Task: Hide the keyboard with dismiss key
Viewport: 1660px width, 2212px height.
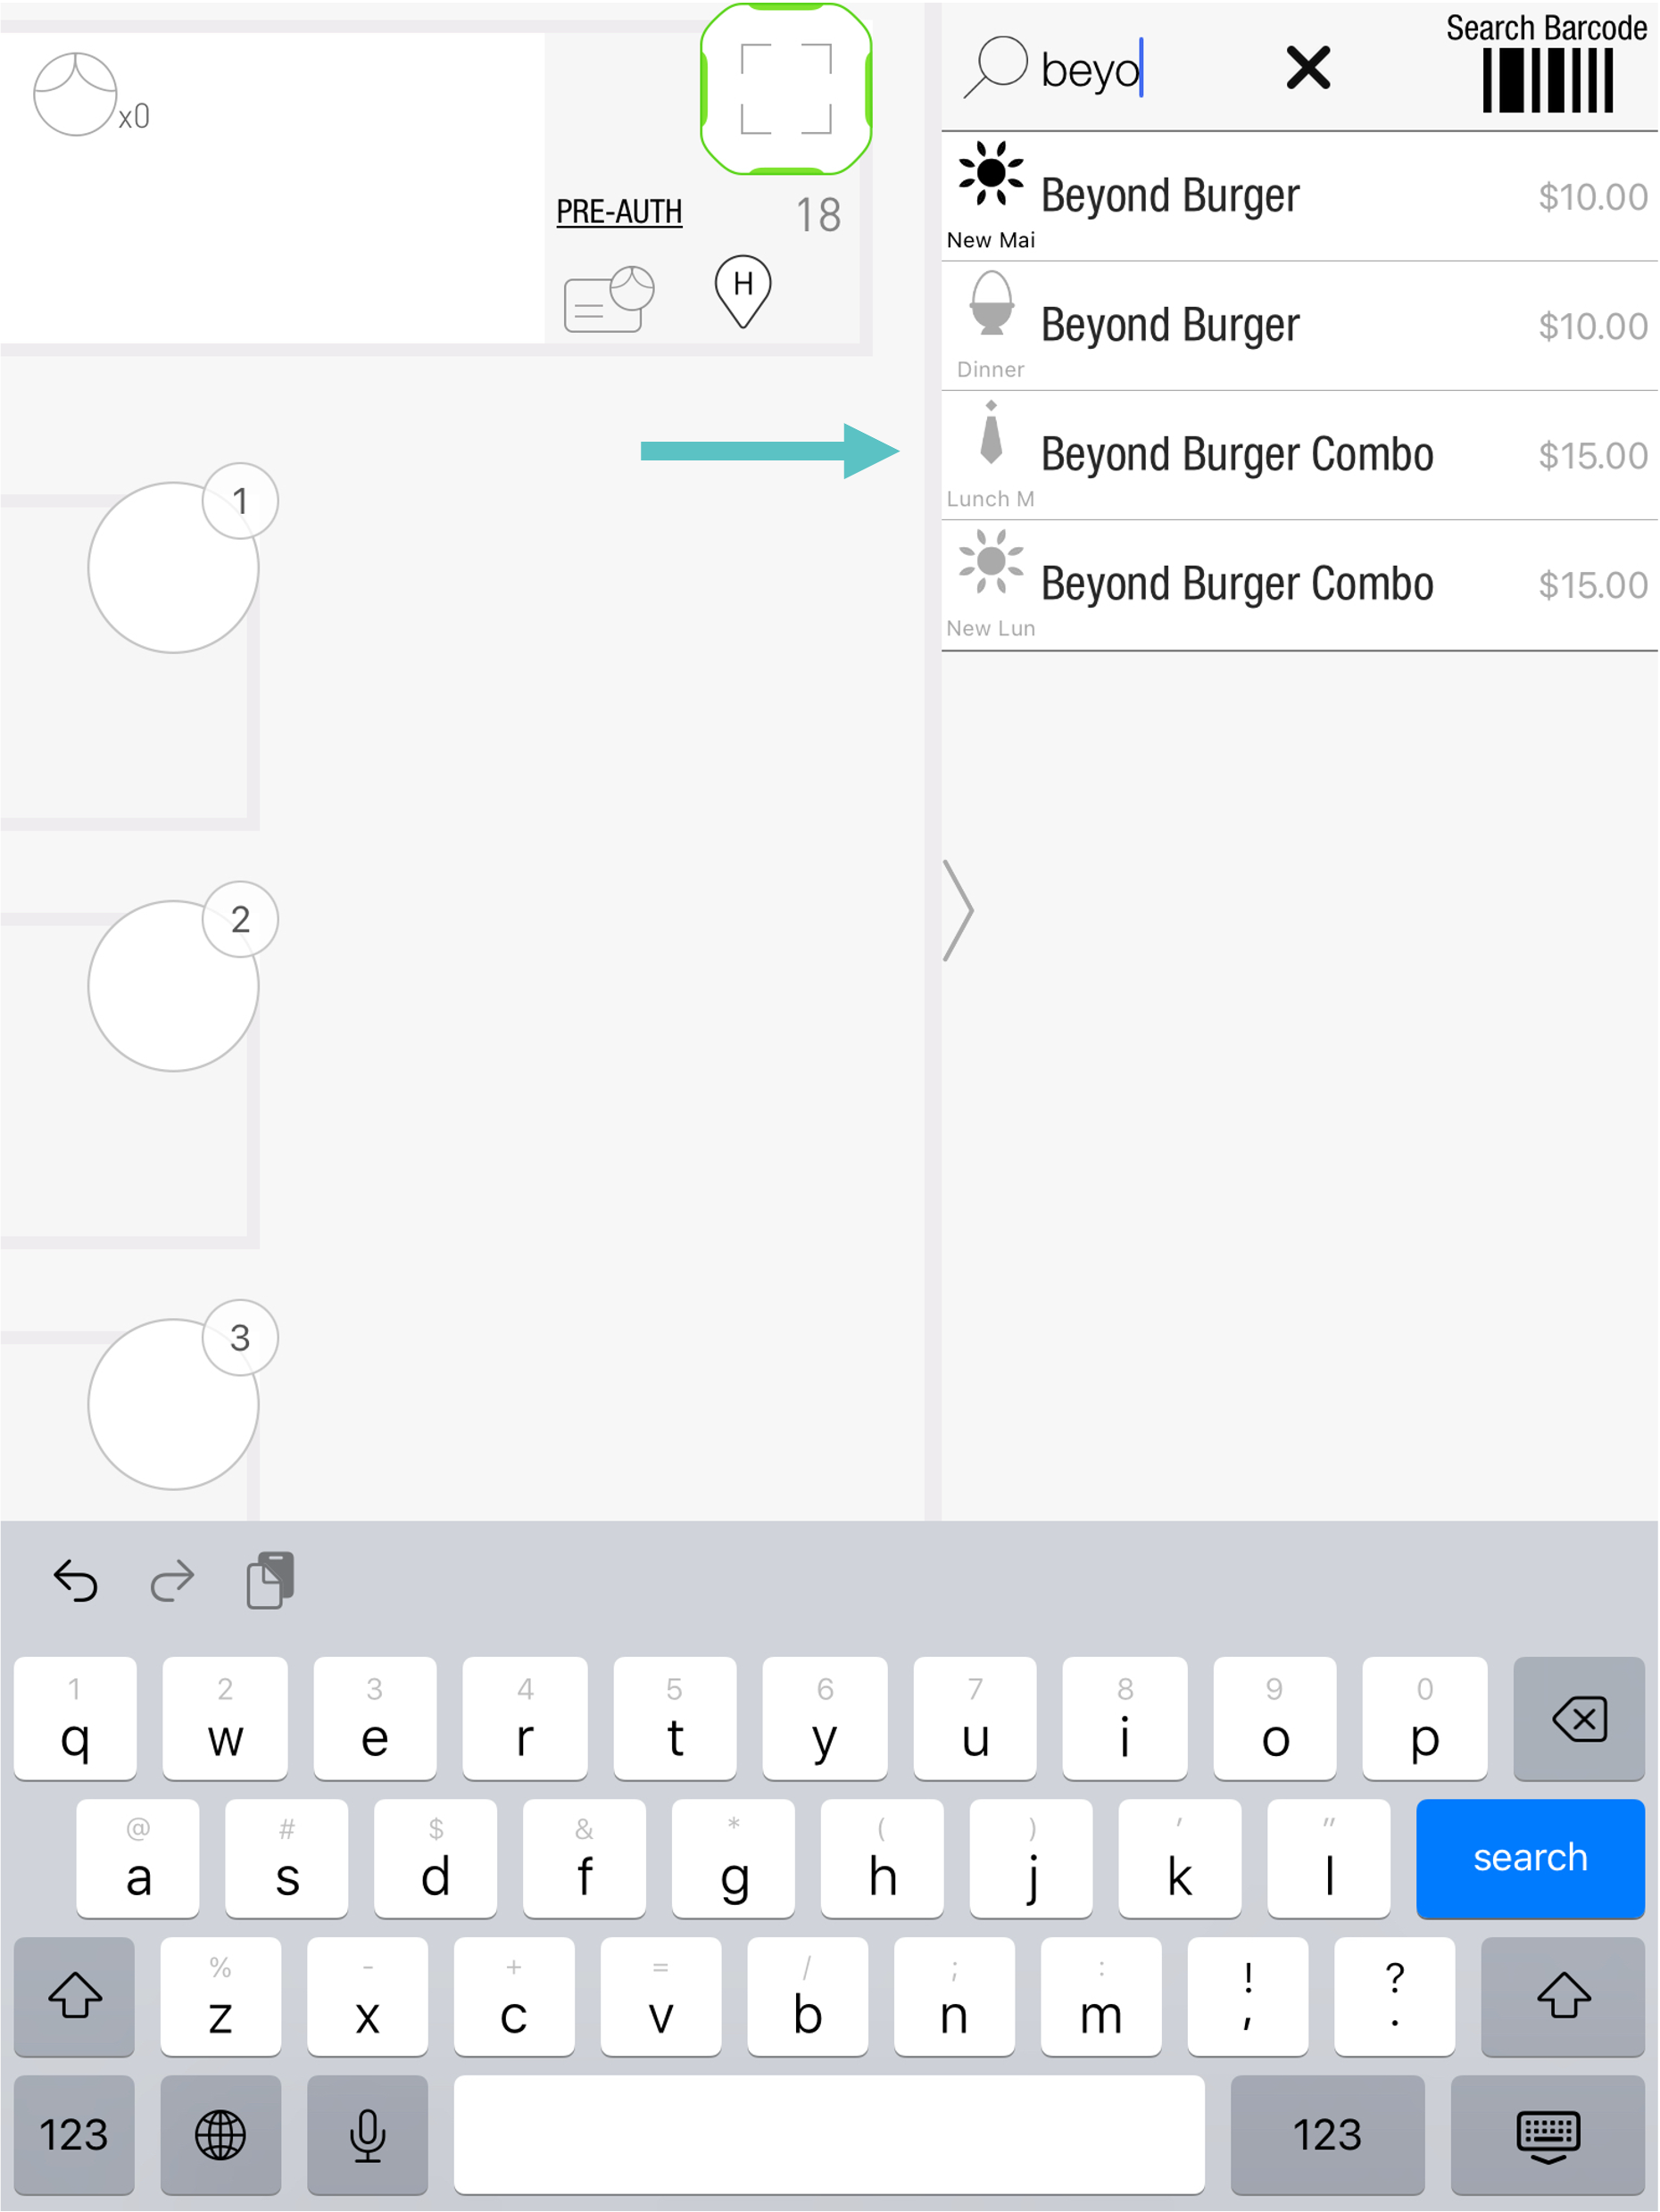Action: (x=1547, y=2134)
